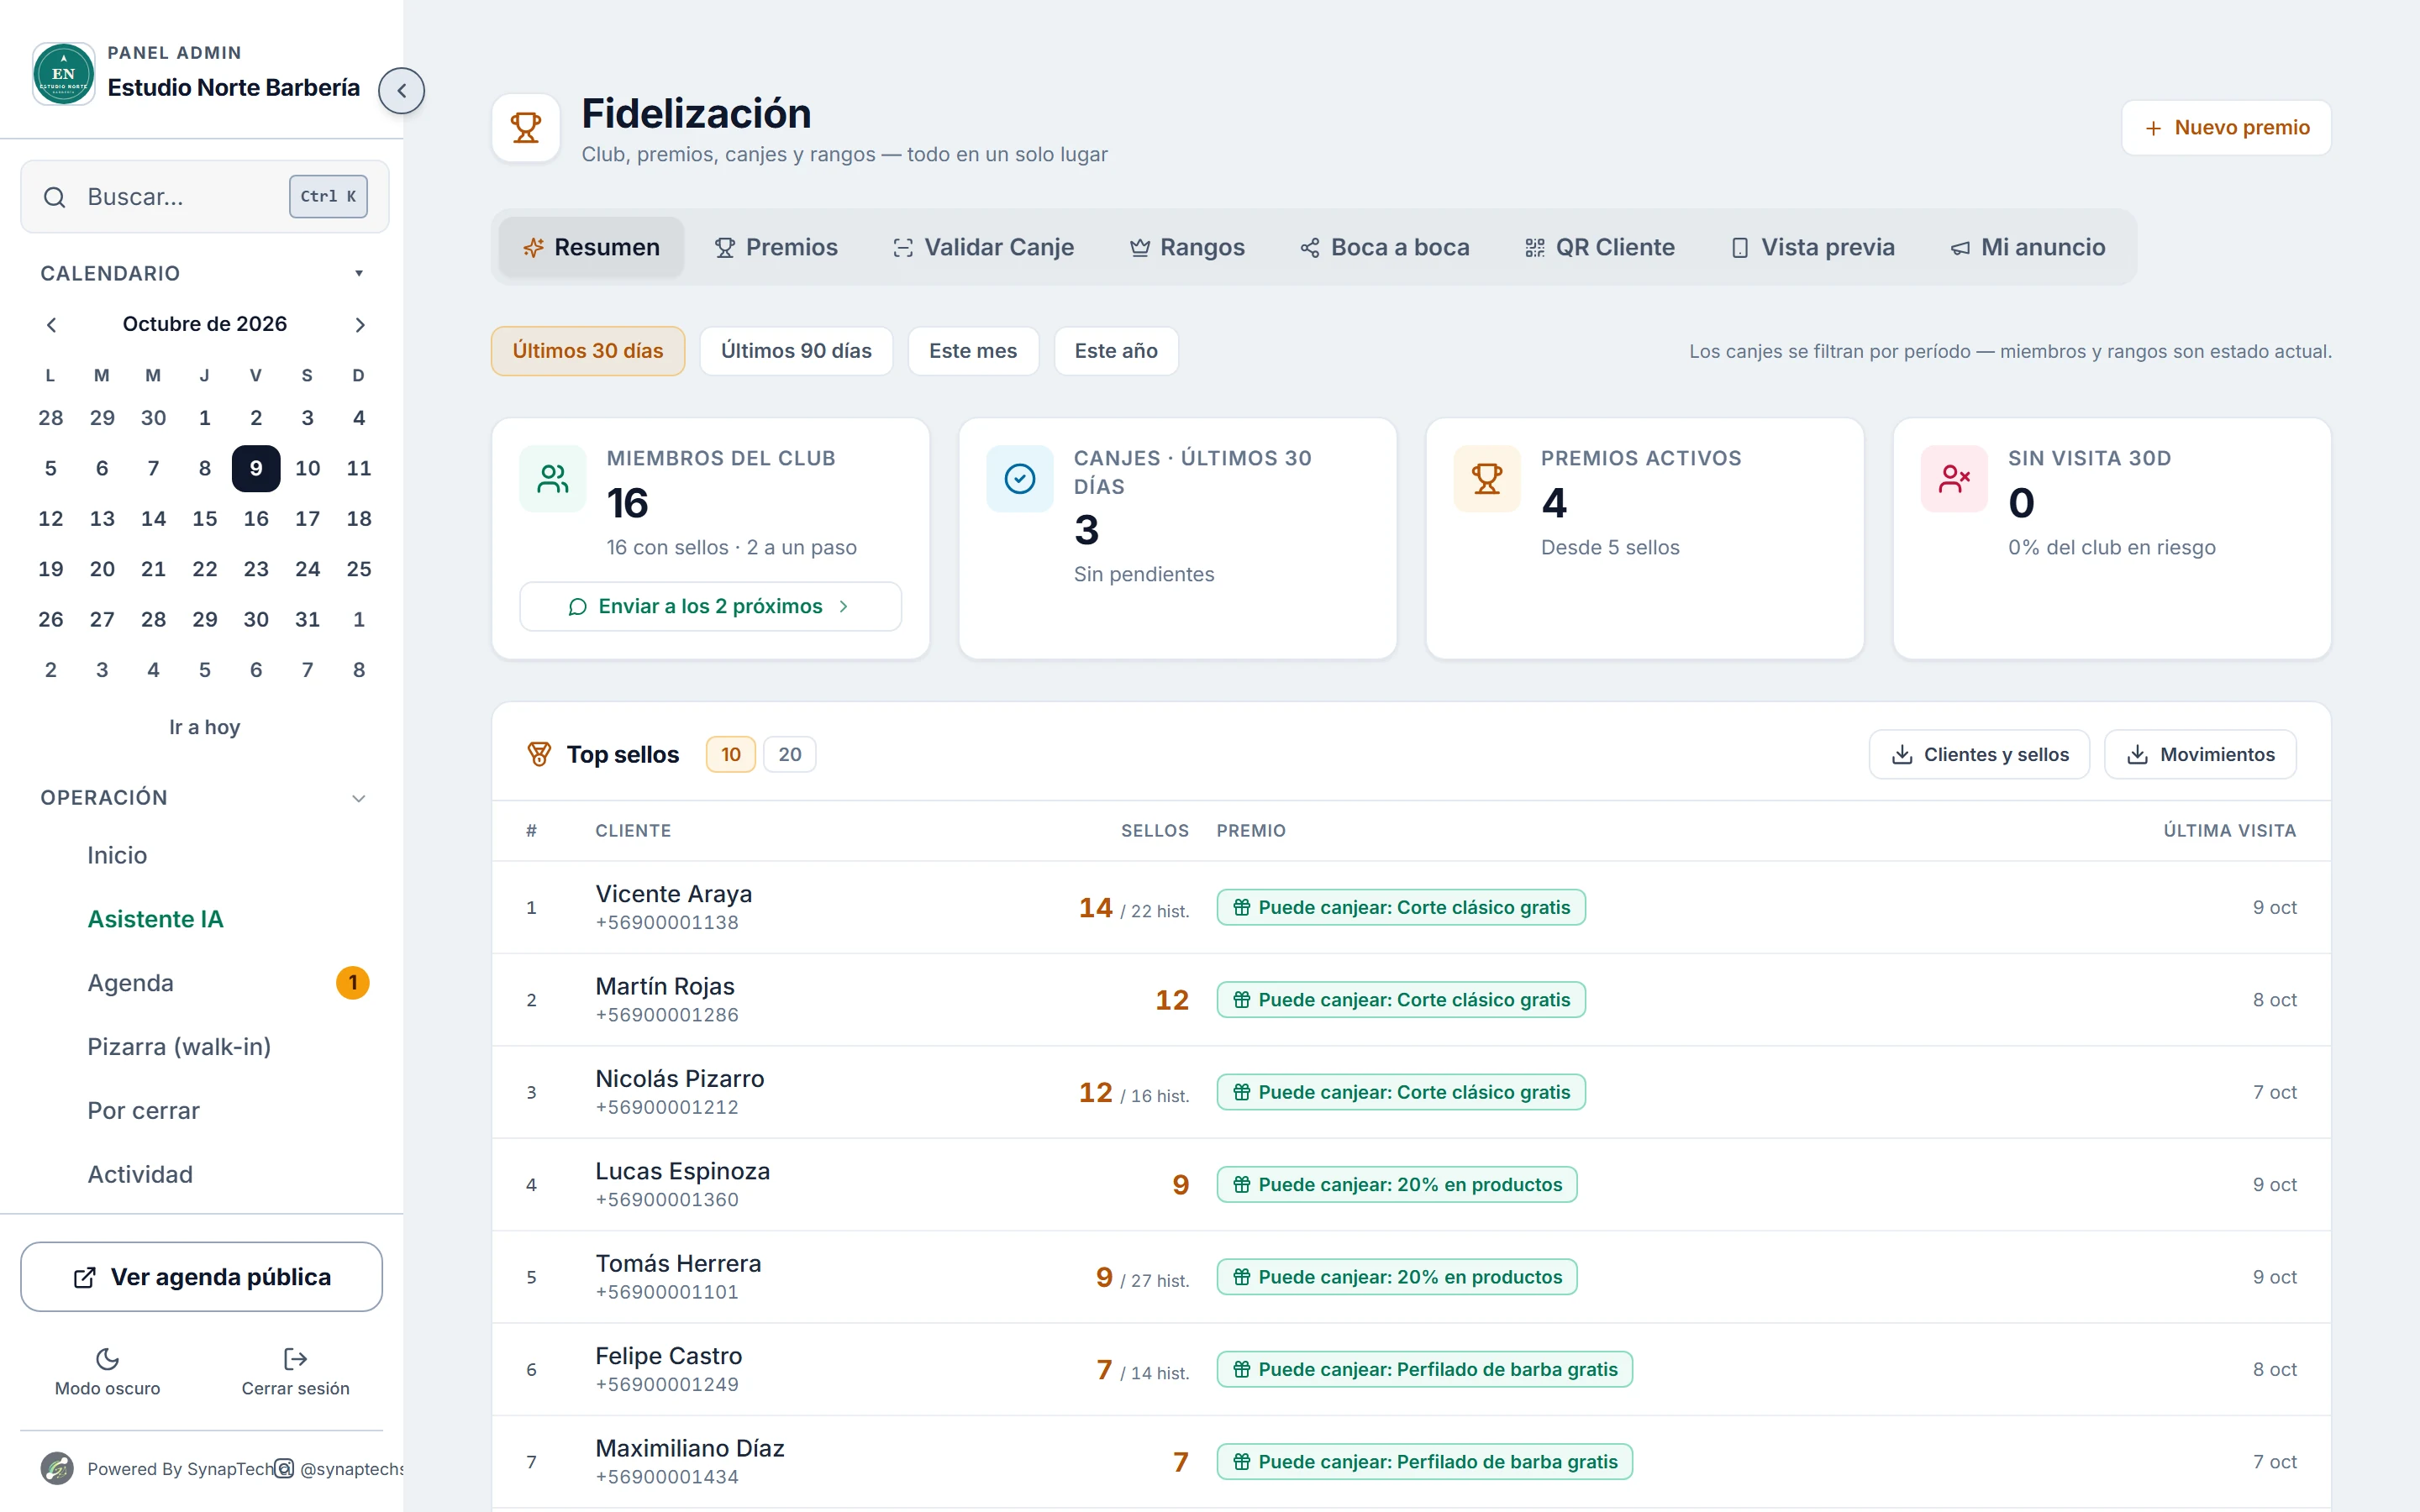Open the Validar Canje tab
The image size is (2420, 1512).
[x=983, y=247]
